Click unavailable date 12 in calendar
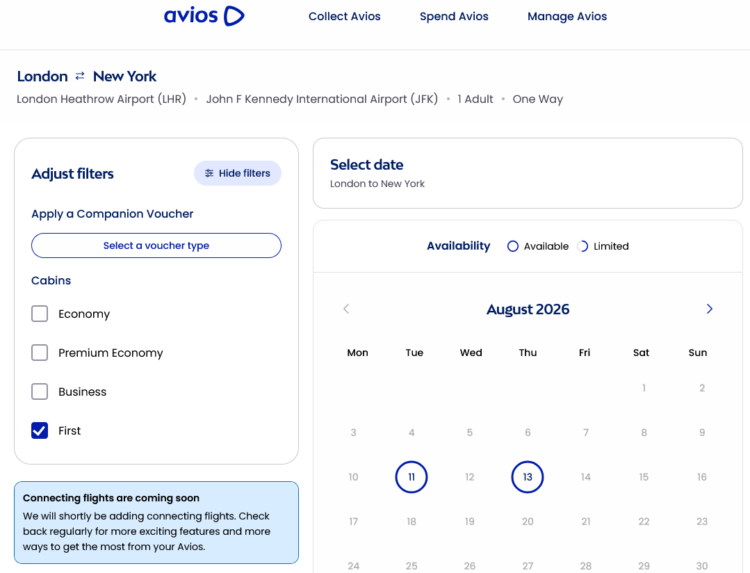The image size is (750, 573). click(470, 477)
